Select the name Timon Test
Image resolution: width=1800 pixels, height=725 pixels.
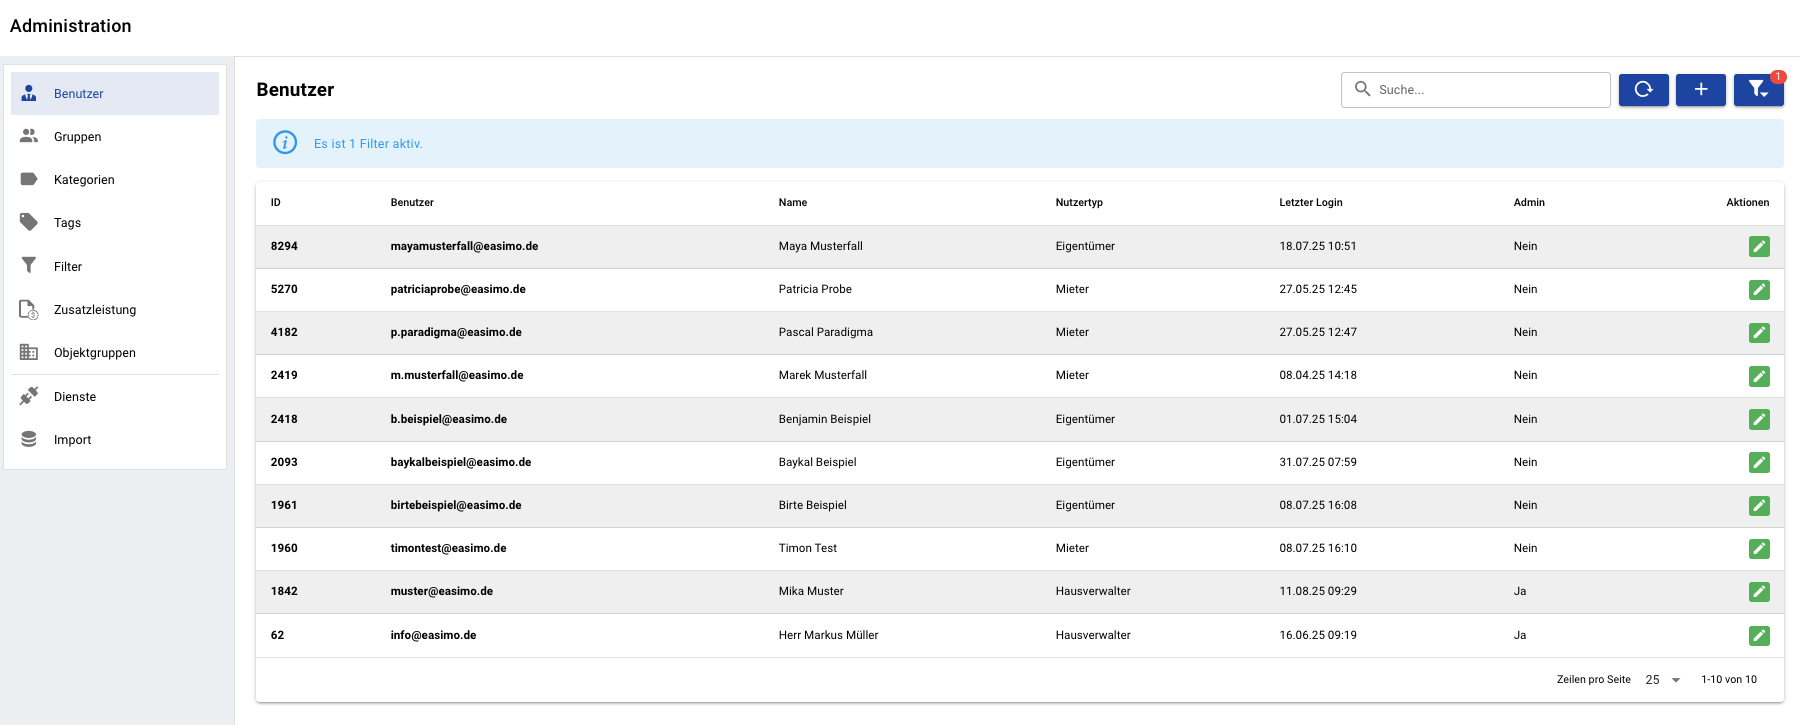[808, 548]
